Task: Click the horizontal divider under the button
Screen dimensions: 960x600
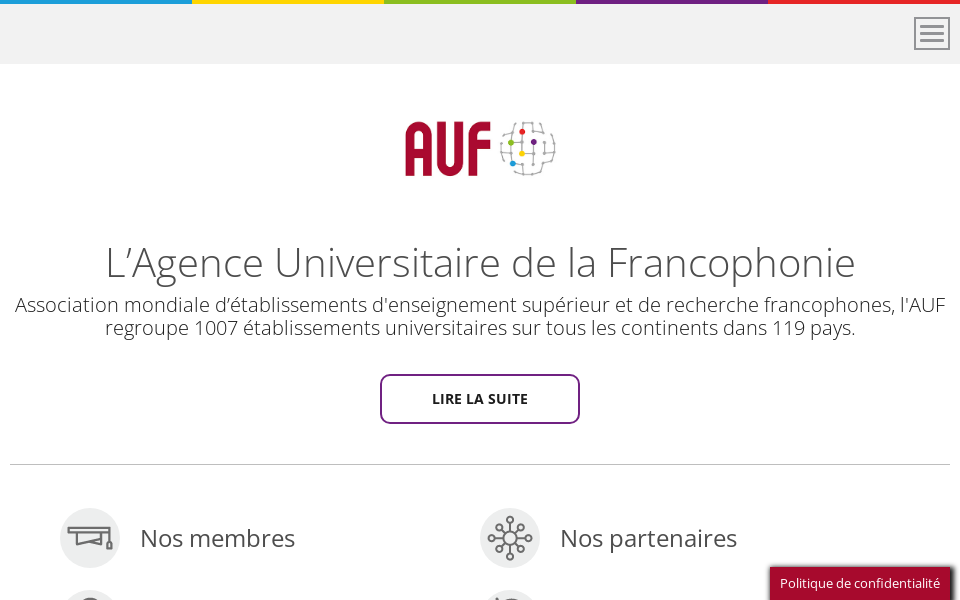Action: [480, 464]
